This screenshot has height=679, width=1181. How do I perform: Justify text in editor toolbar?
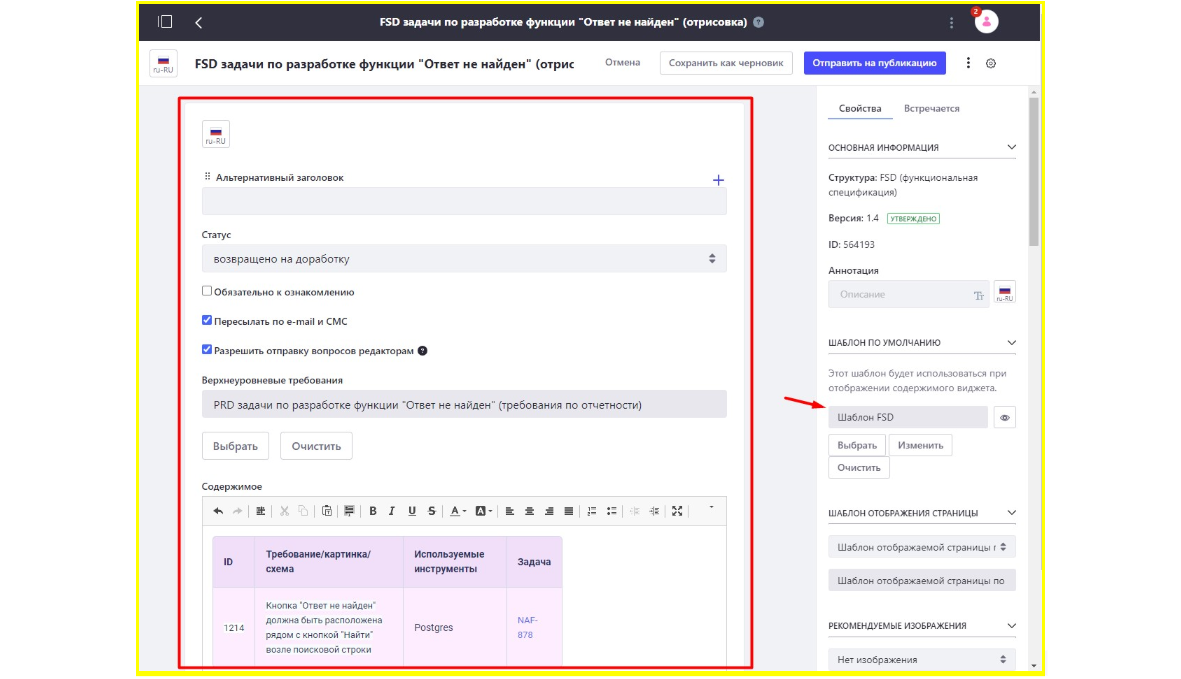click(569, 511)
